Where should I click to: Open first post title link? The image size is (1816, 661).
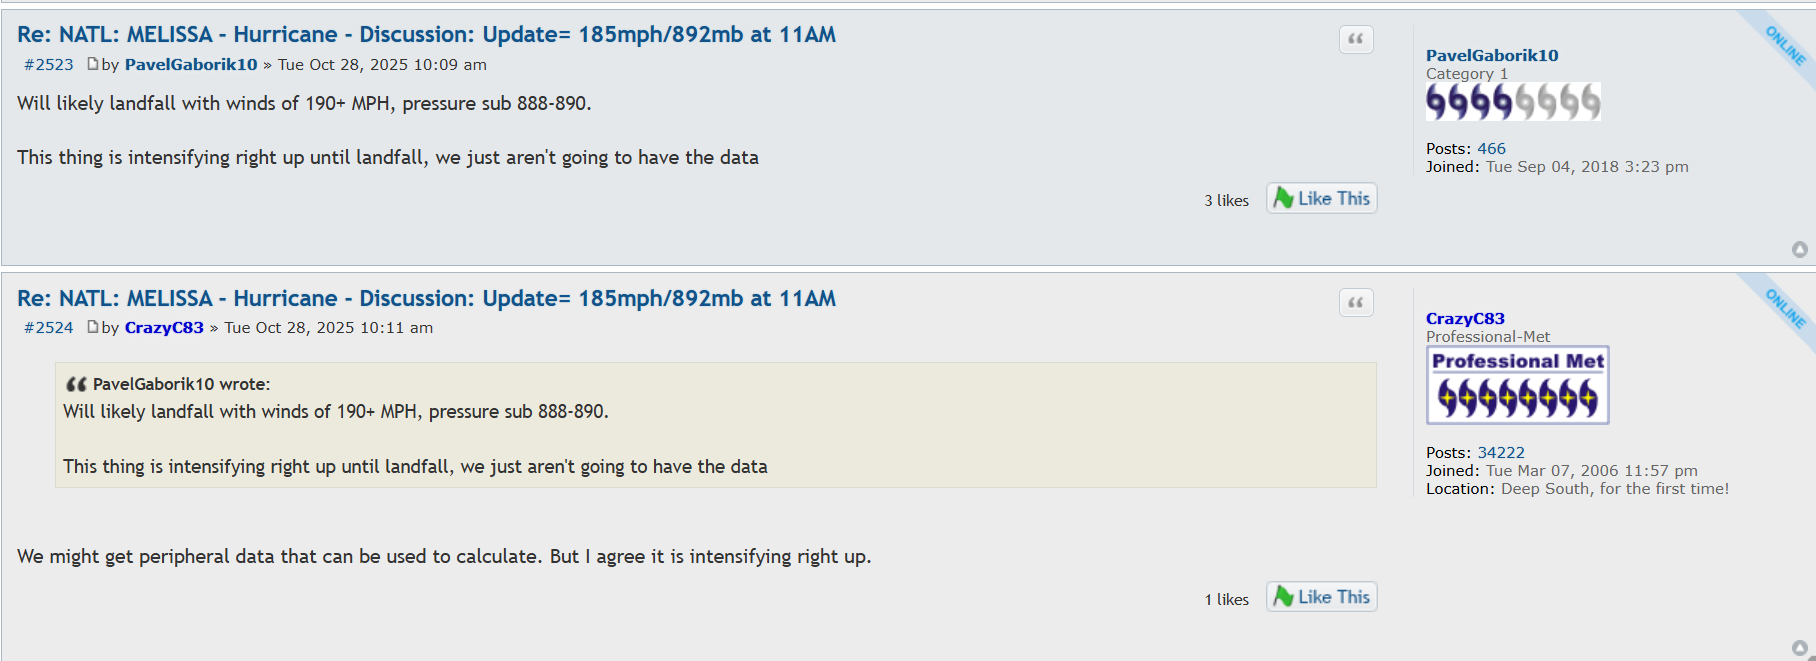[x=426, y=35]
